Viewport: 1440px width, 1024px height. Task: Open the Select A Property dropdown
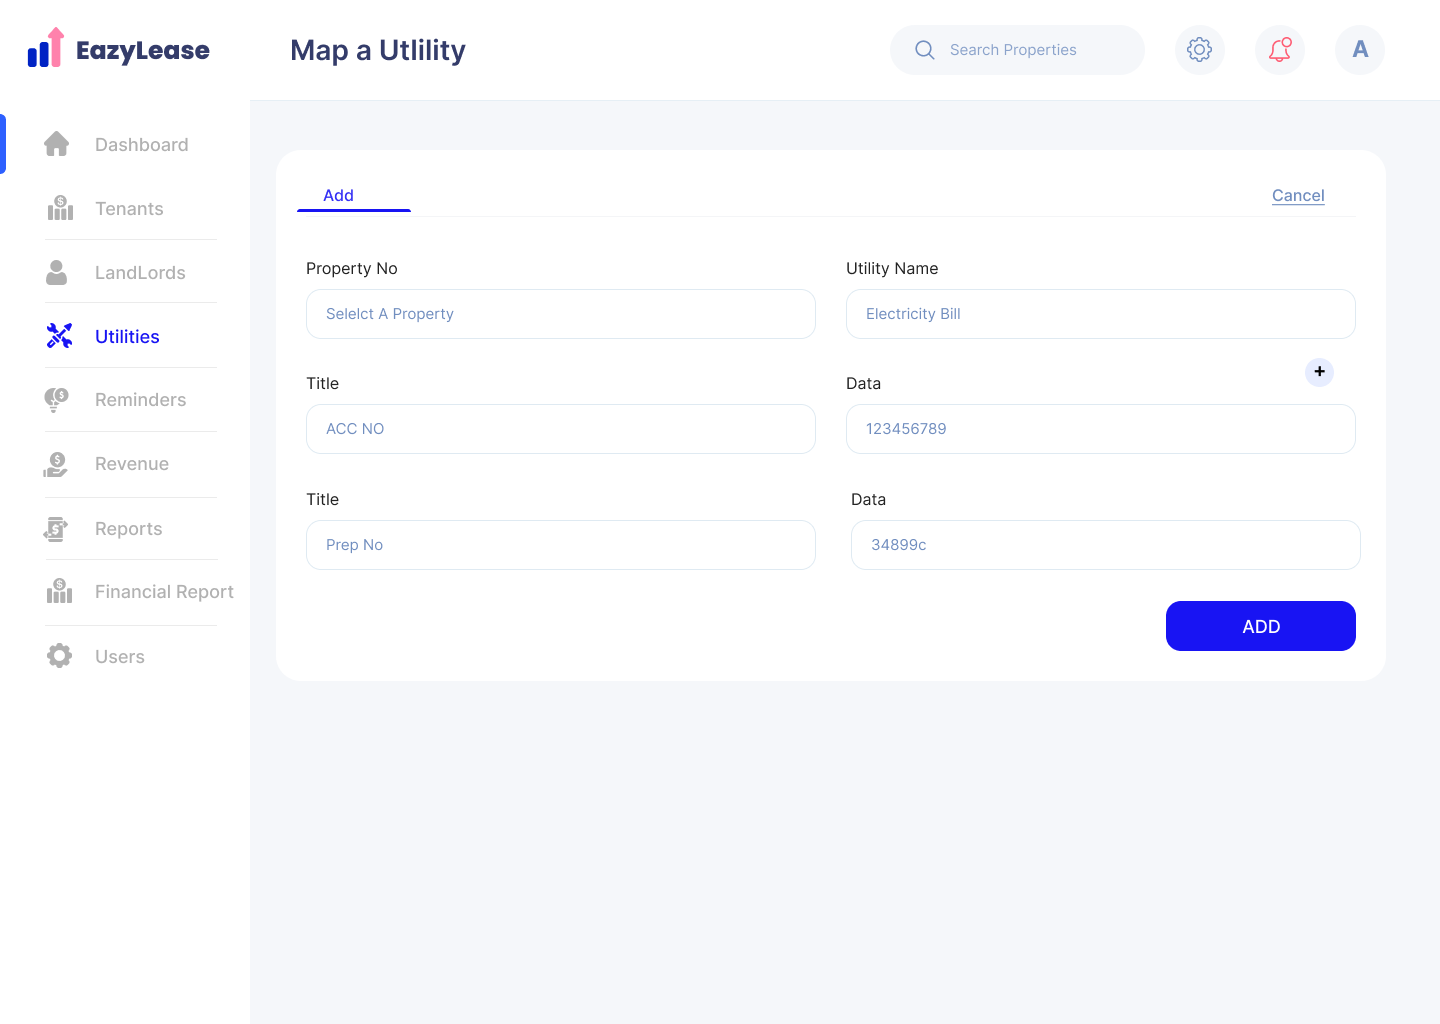point(560,314)
